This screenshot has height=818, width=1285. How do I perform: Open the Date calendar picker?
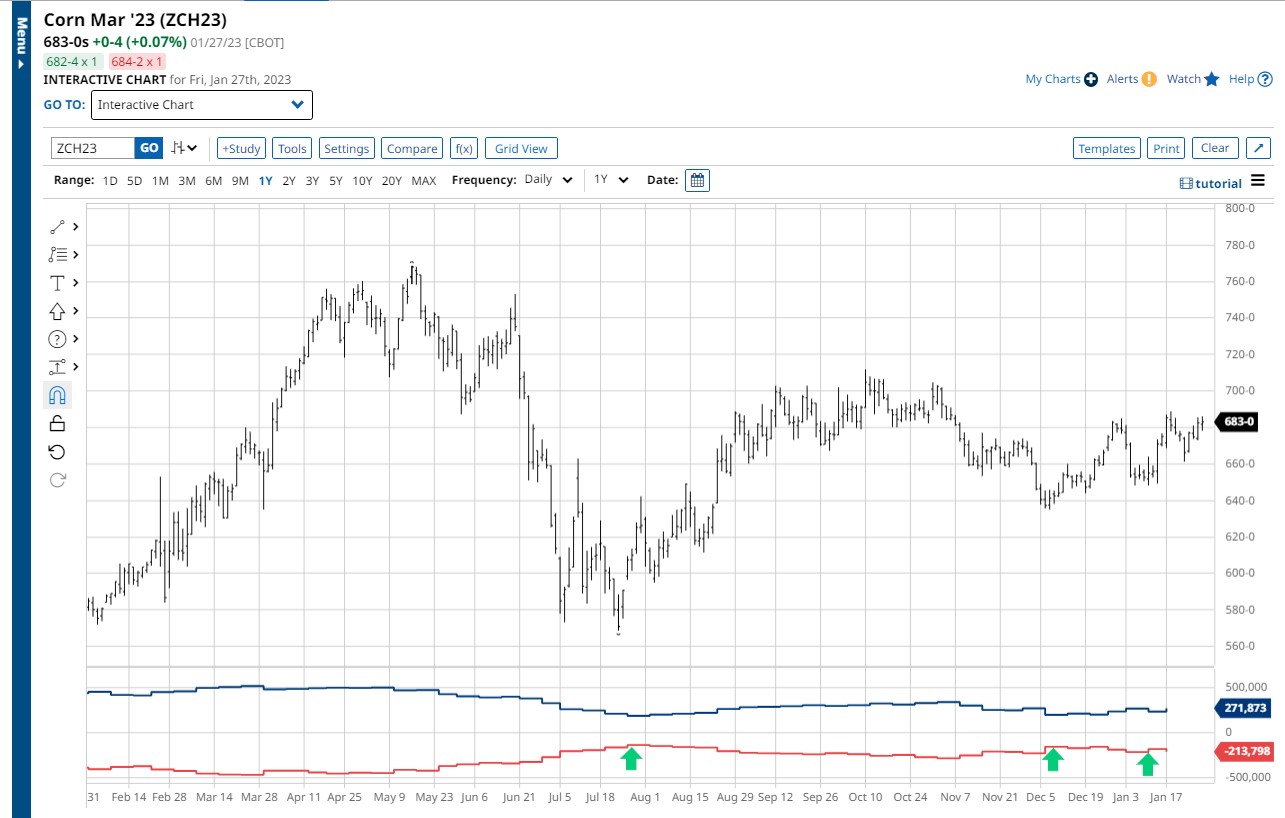pyautogui.click(x=698, y=180)
